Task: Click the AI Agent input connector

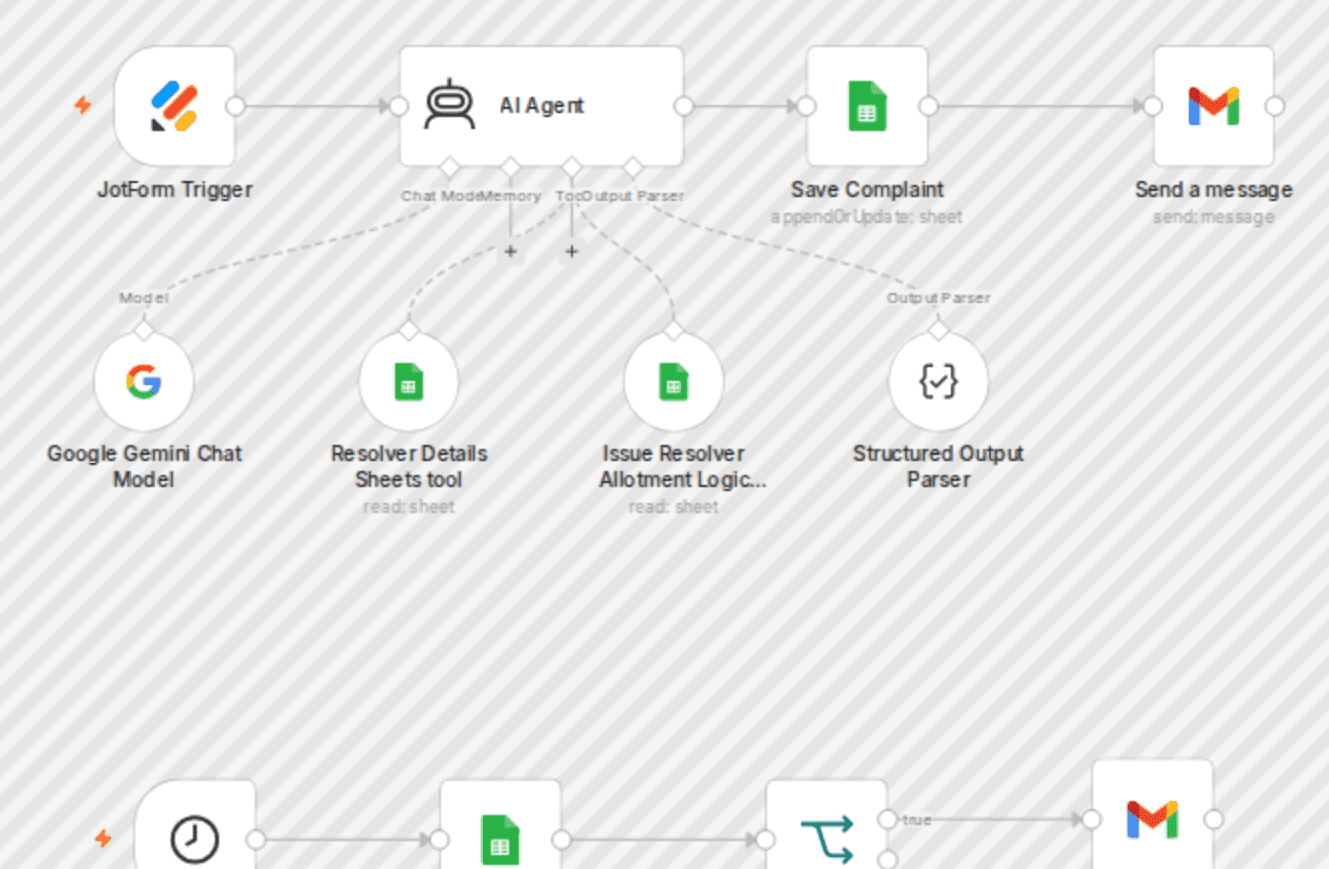Action: click(398, 106)
